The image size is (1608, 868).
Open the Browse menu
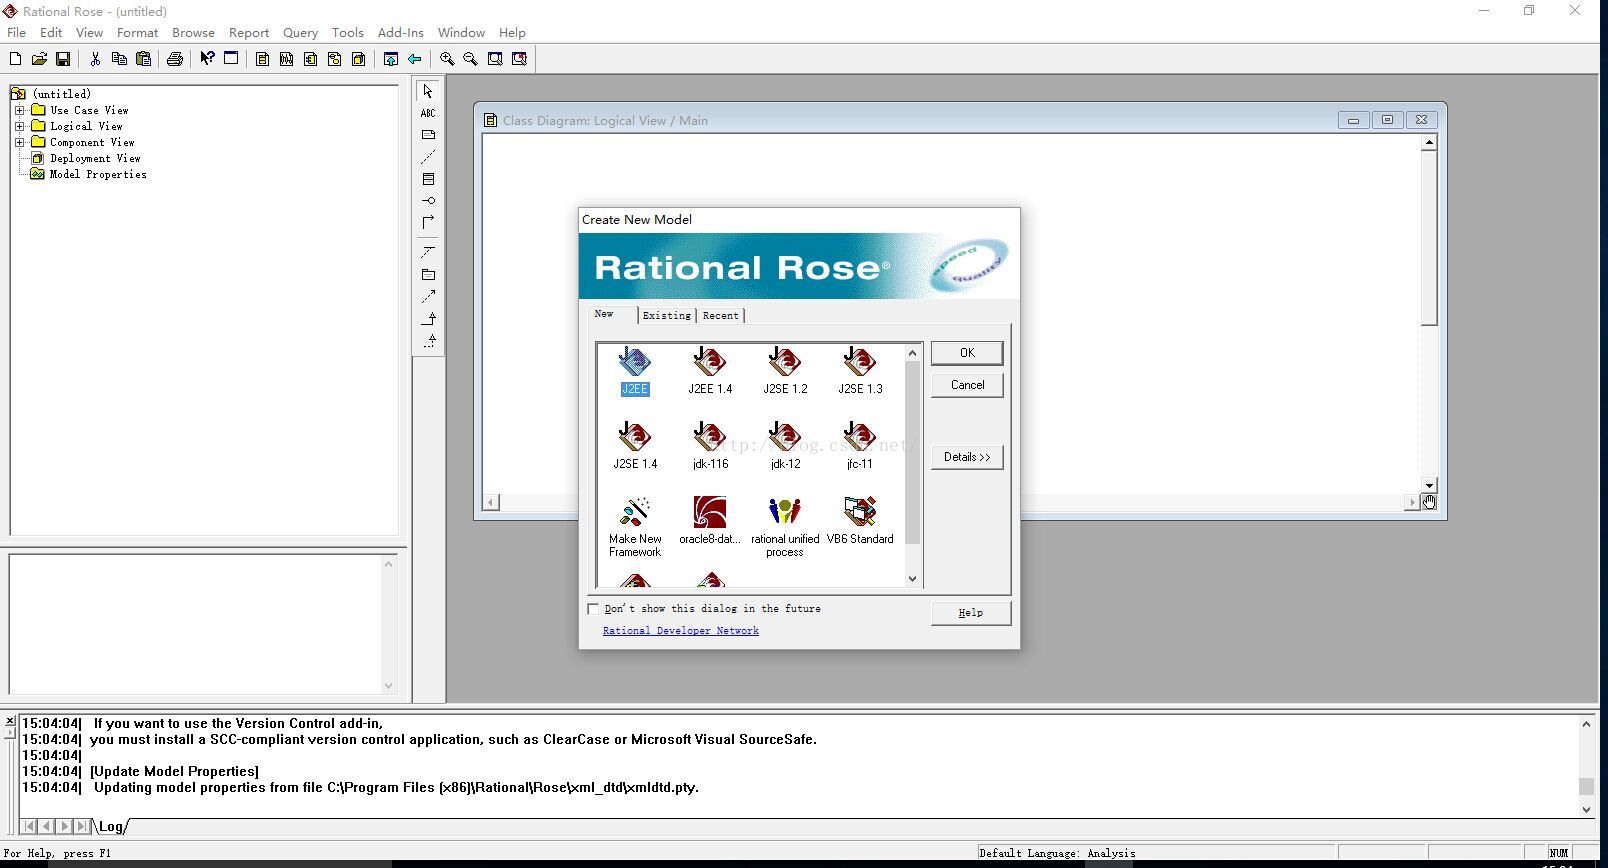pyautogui.click(x=193, y=32)
